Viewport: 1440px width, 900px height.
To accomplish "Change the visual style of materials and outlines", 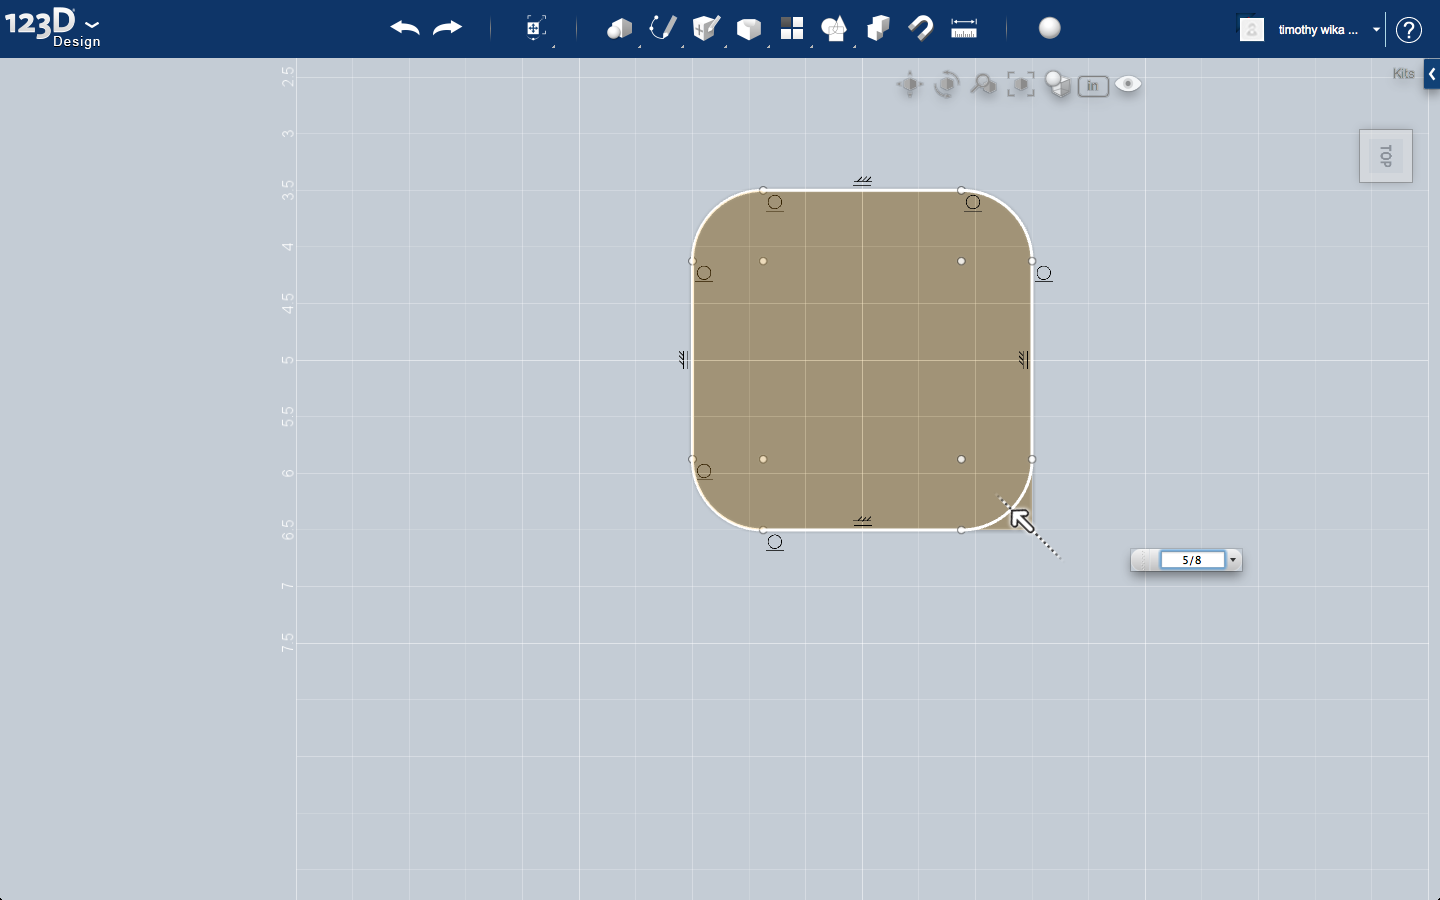I will tap(1057, 85).
